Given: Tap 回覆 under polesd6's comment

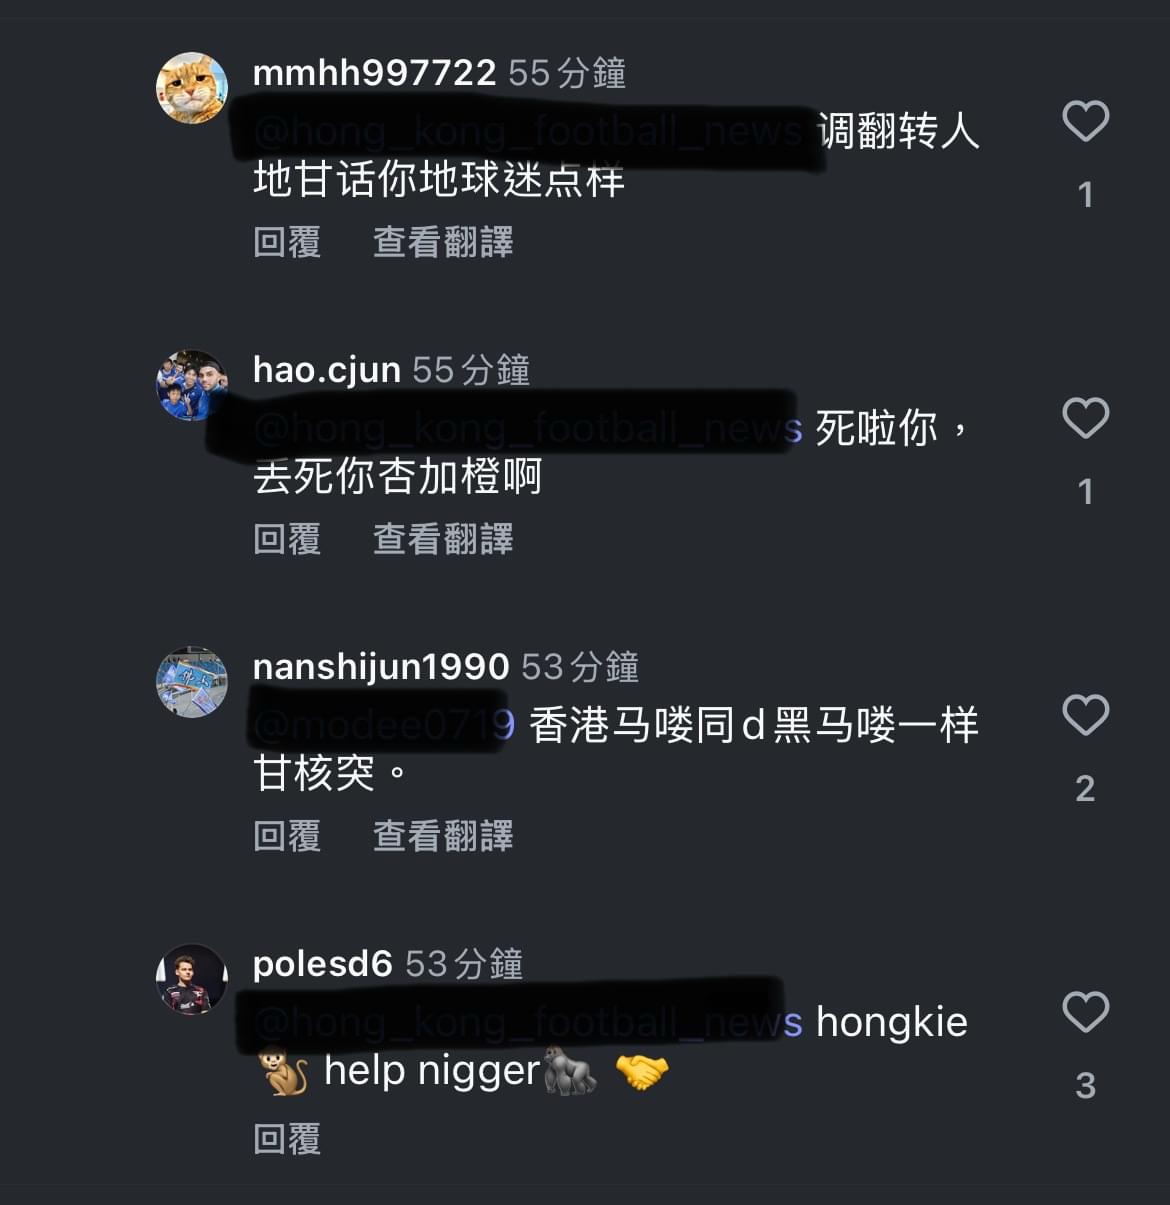Looking at the screenshot, I should click(x=287, y=1139).
